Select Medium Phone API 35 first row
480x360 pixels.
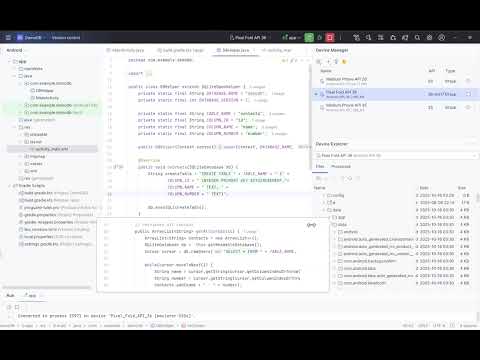point(395,81)
